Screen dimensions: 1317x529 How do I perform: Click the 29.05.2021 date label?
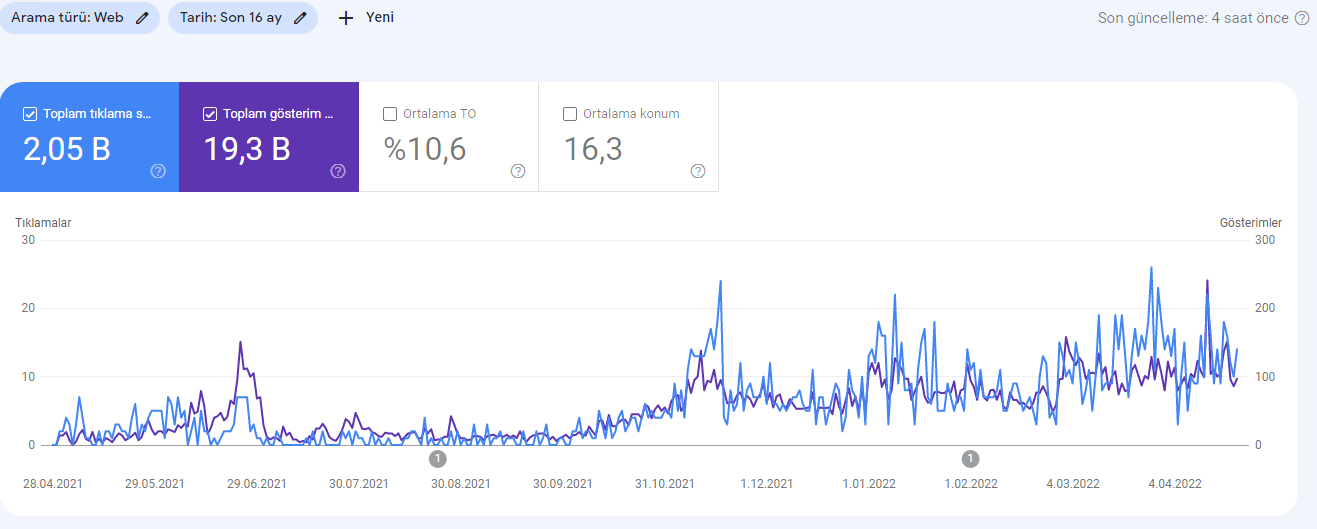pos(155,484)
